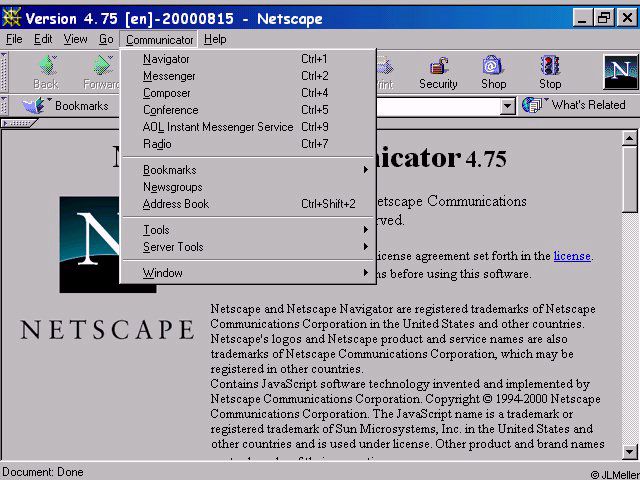Click the Stop traffic light icon
Image resolution: width=640 pixels, height=480 pixels.
point(550,65)
